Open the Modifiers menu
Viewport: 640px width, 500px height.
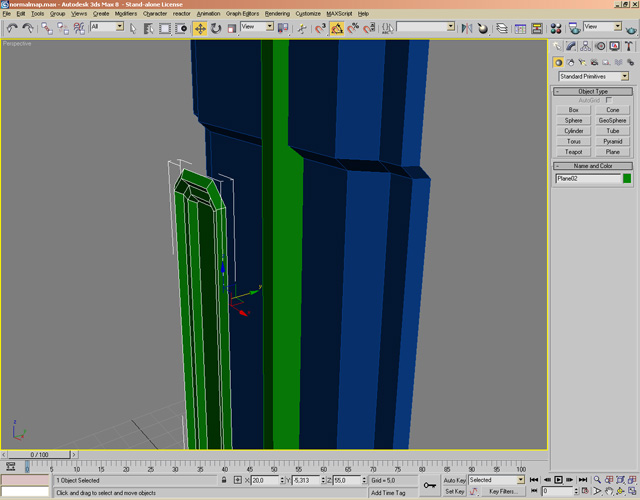[x=126, y=14]
